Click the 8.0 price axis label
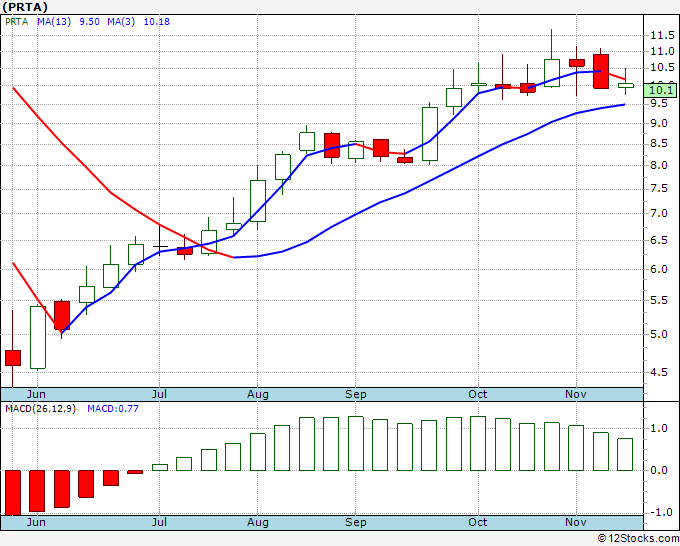The height and width of the screenshot is (546, 680). click(659, 165)
